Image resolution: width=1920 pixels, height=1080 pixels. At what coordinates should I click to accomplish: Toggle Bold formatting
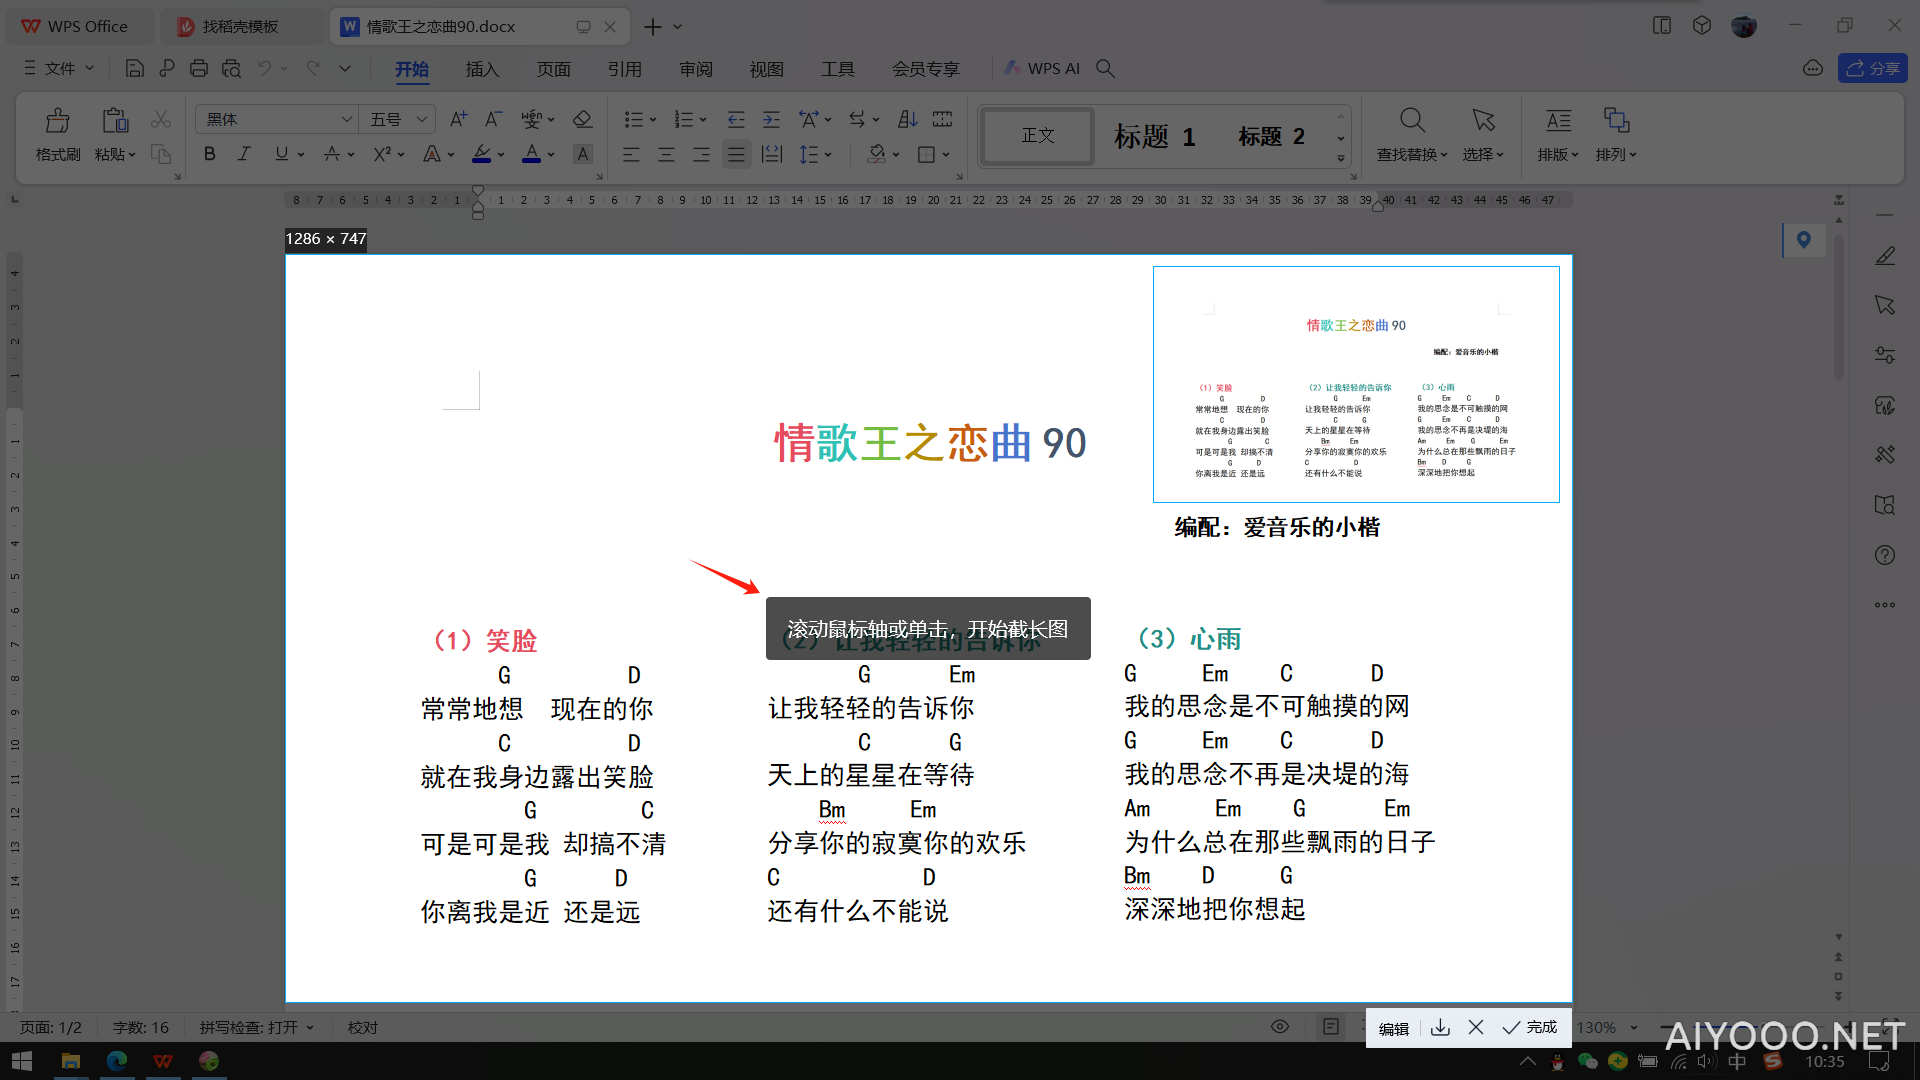click(209, 154)
